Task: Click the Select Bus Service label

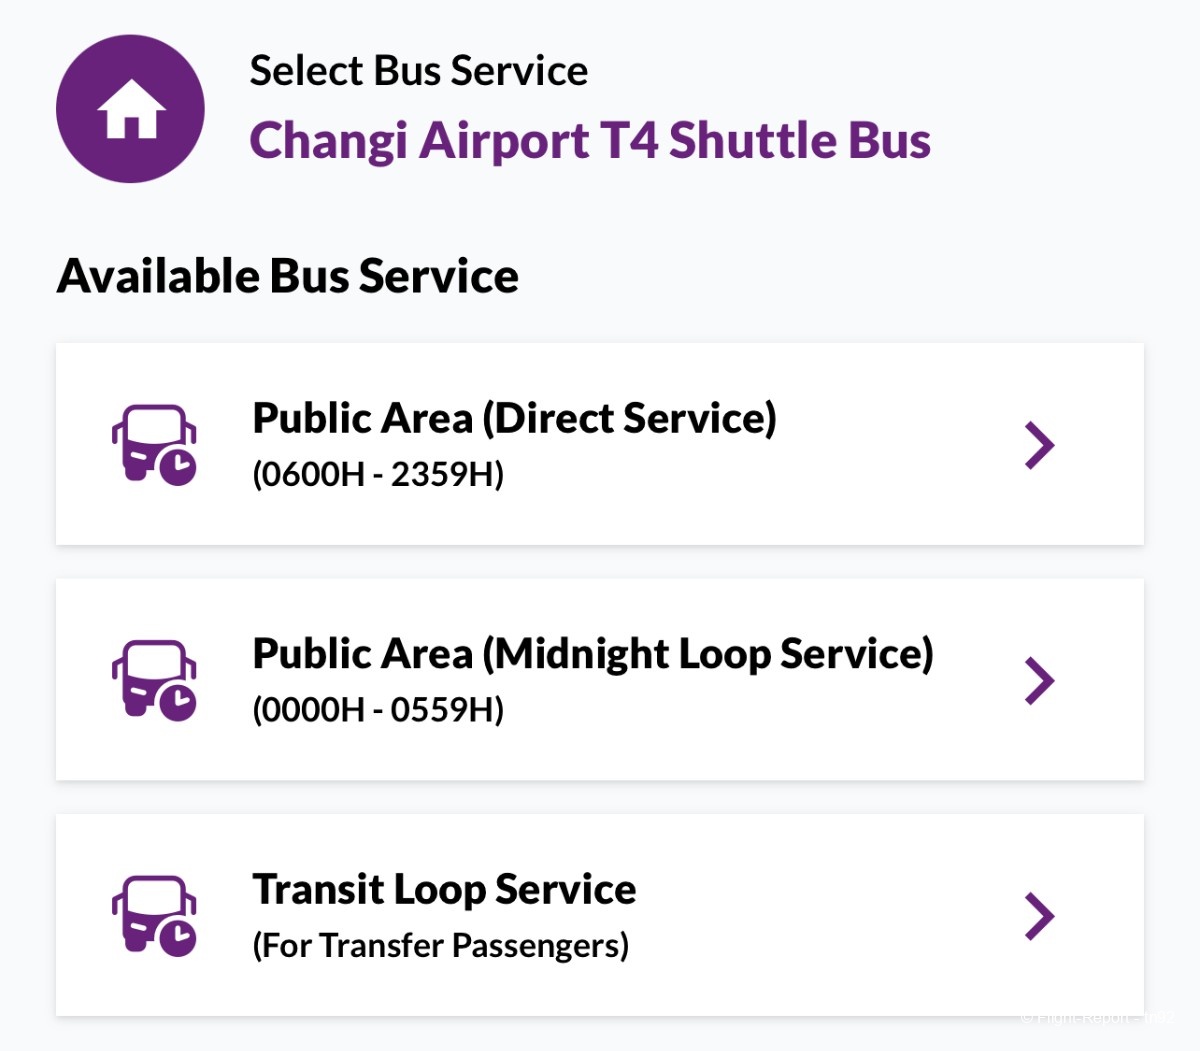Action: [419, 71]
